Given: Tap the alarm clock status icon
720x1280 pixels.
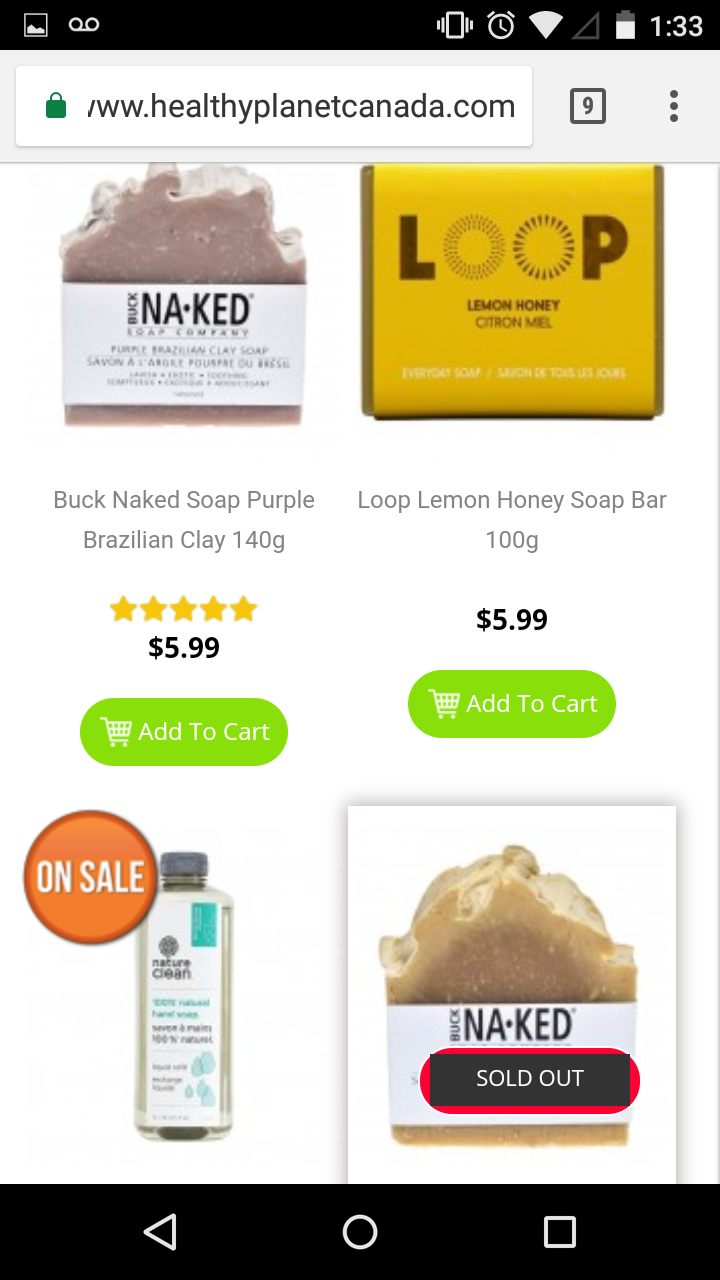Looking at the screenshot, I should click(501, 25).
